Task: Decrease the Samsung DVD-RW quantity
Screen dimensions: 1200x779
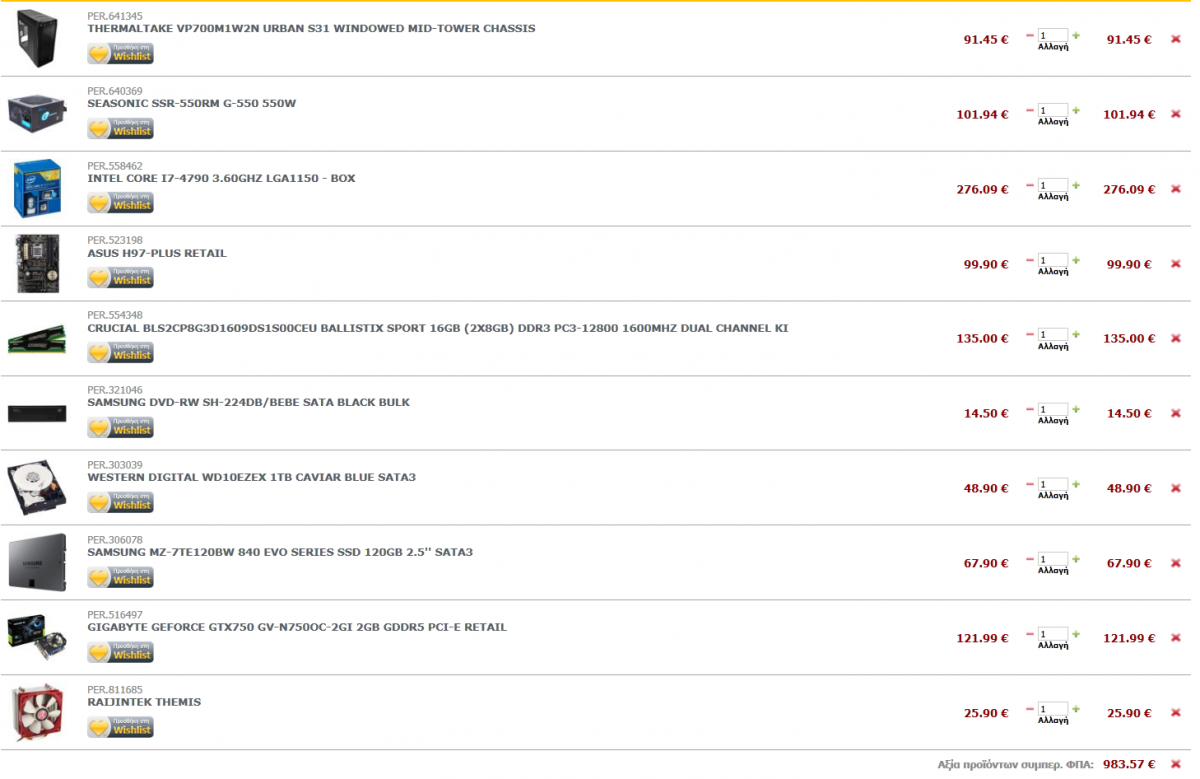Action: pos(1030,410)
